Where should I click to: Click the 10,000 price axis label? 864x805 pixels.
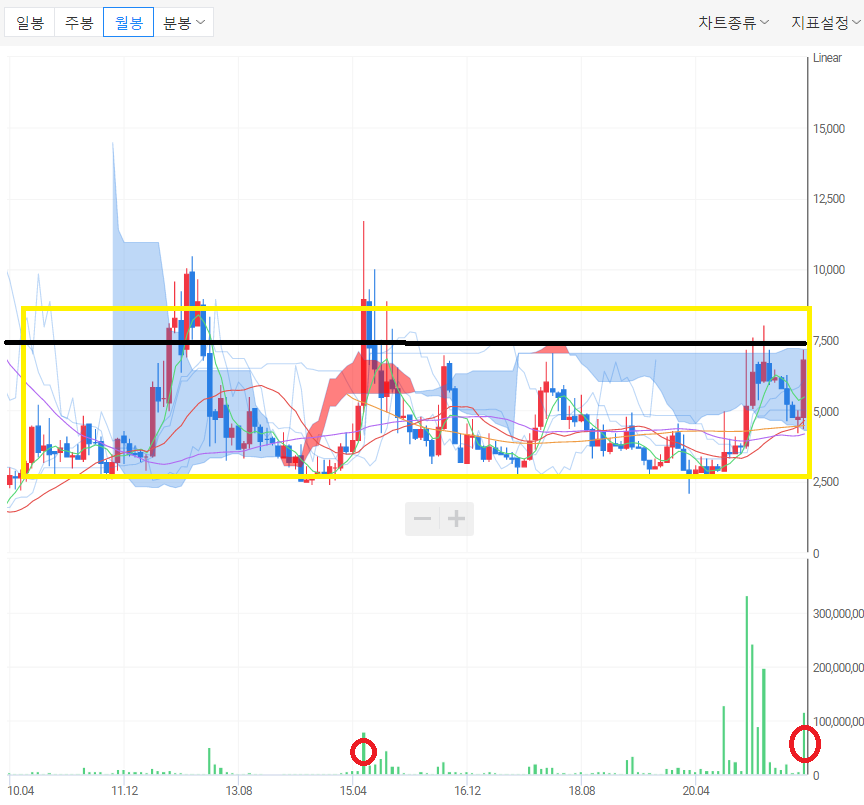[x=829, y=269]
